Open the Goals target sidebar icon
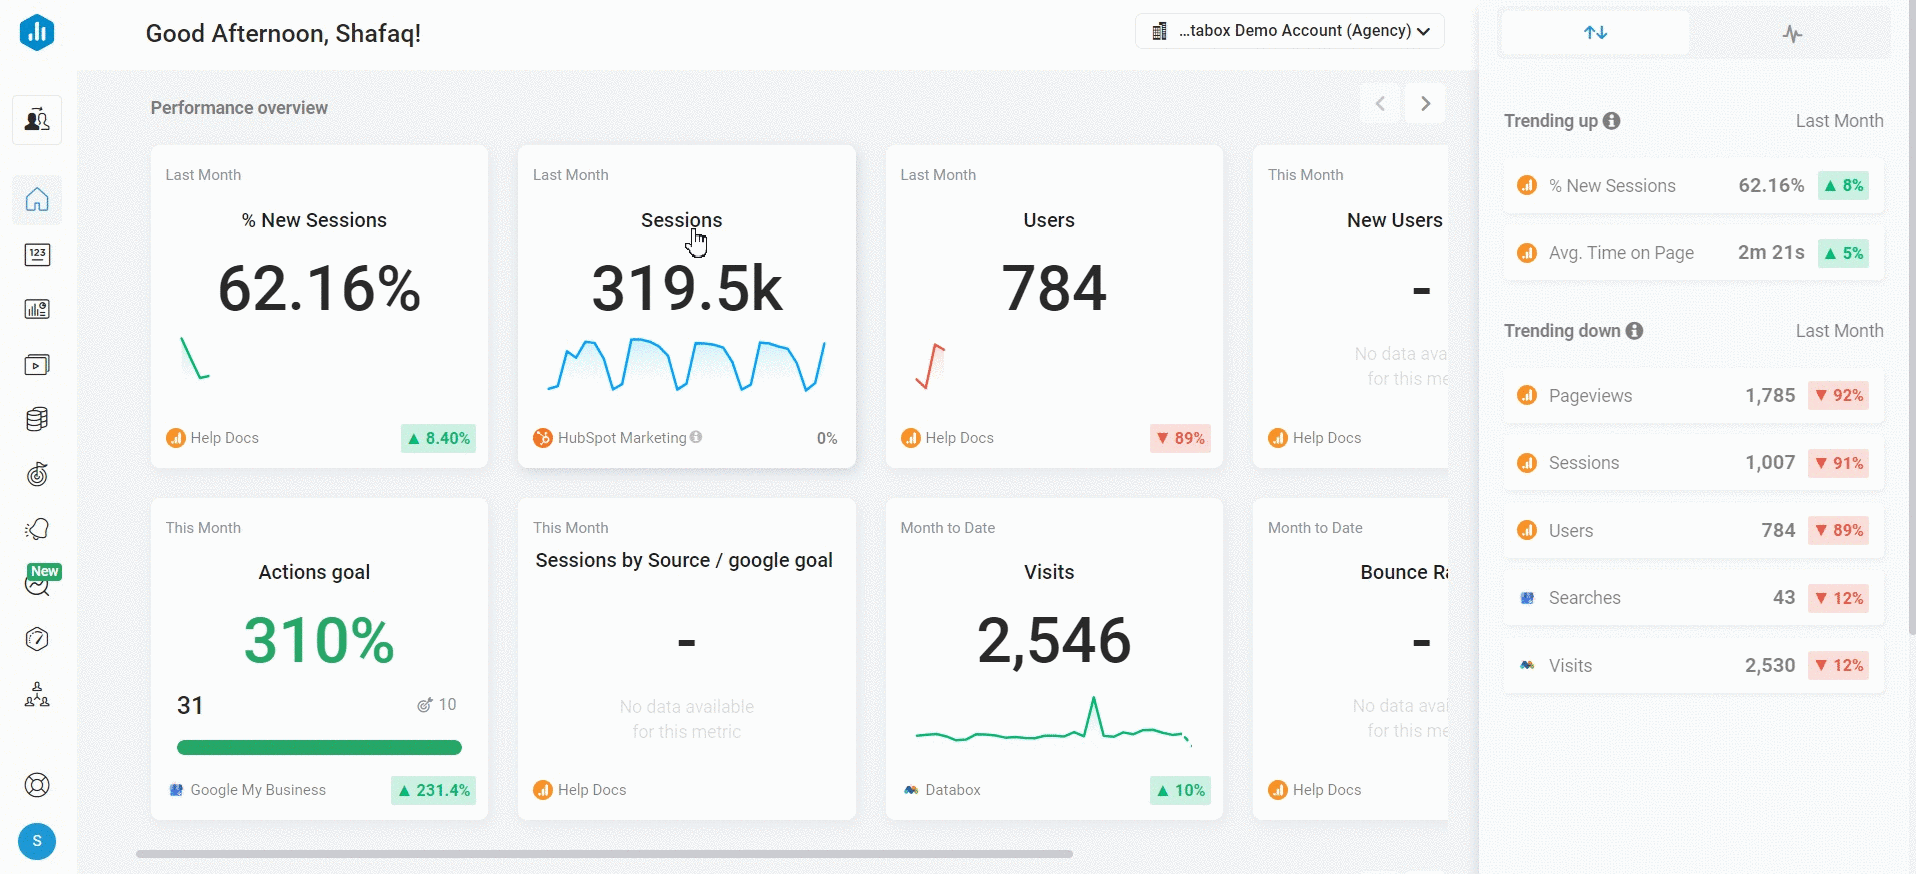The height and width of the screenshot is (874, 1916). tap(37, 474)
